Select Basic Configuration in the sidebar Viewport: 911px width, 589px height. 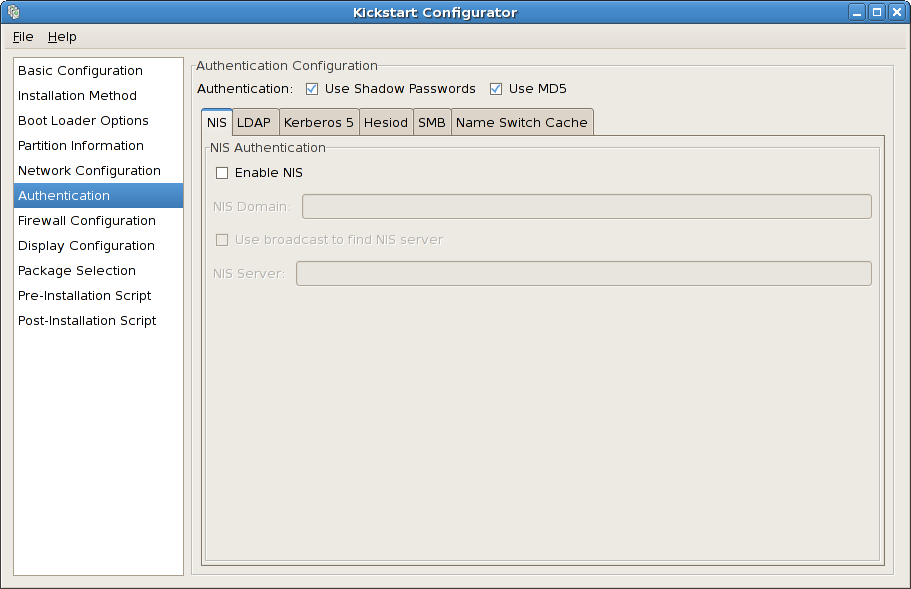pyautogui.click(x=80, y=70)
